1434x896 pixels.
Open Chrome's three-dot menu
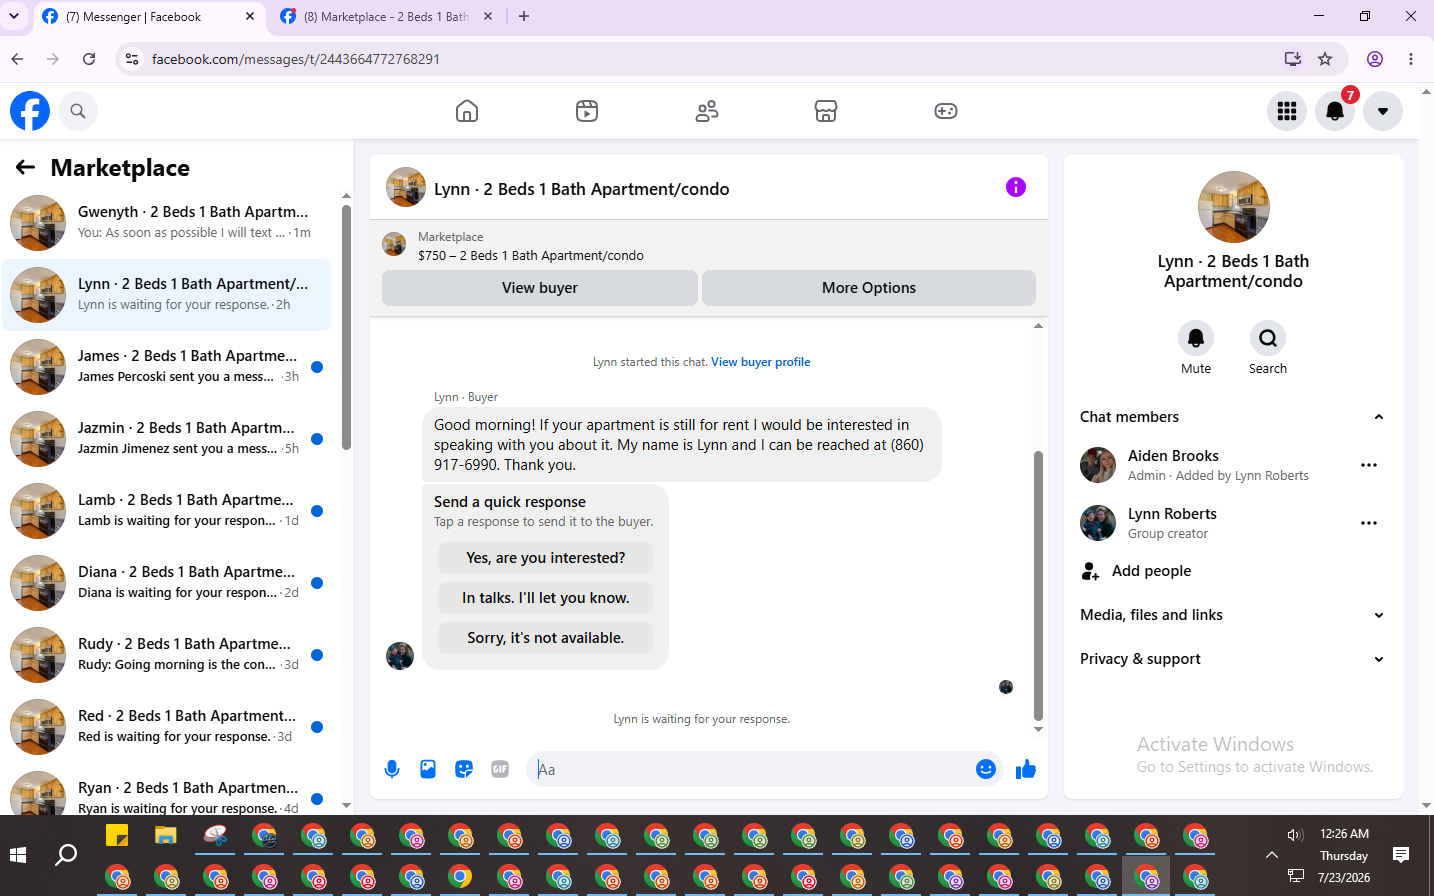pos(1411,59)
